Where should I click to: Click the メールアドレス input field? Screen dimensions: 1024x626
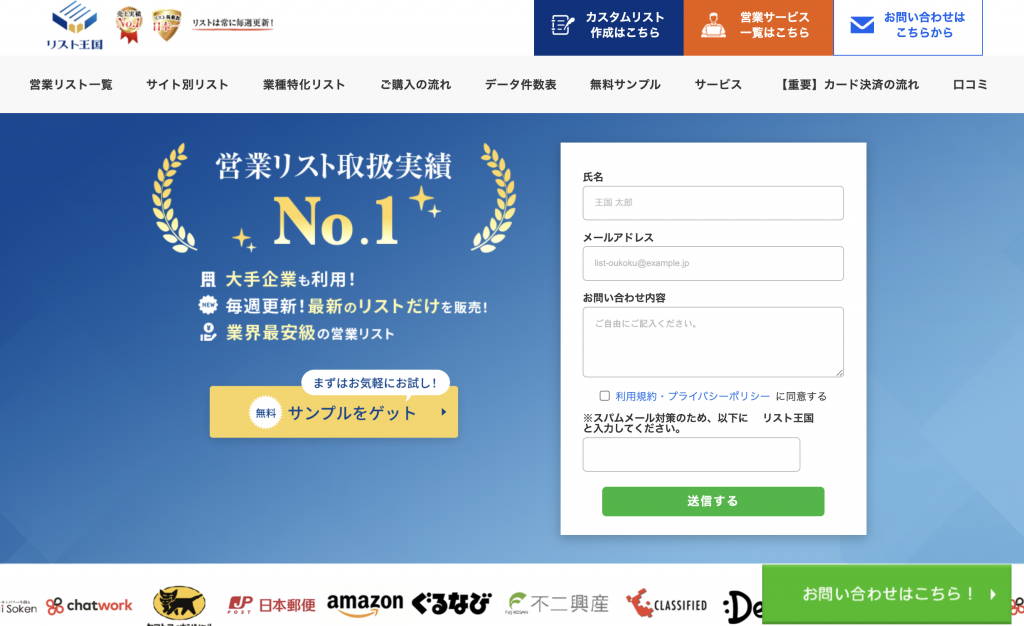712,263
